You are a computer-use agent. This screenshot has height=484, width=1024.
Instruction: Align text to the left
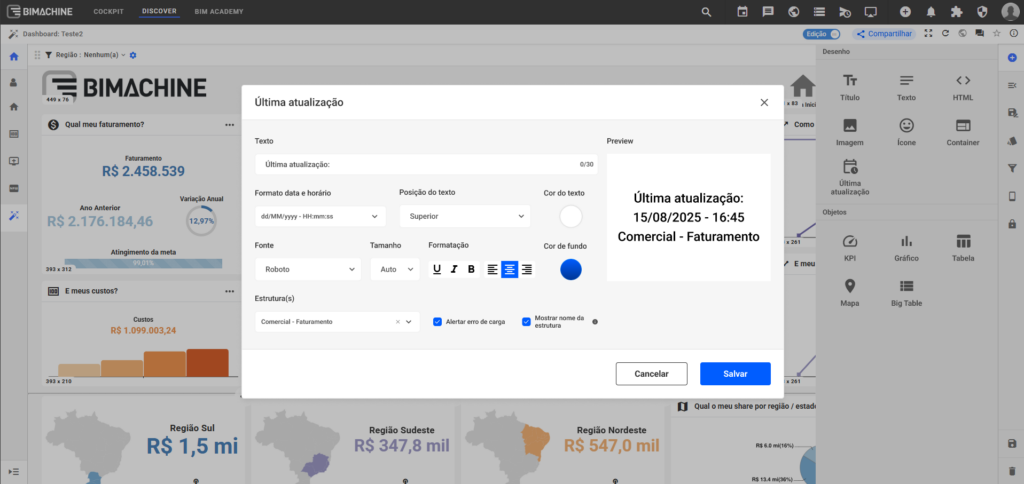click(x=492, y=269)
